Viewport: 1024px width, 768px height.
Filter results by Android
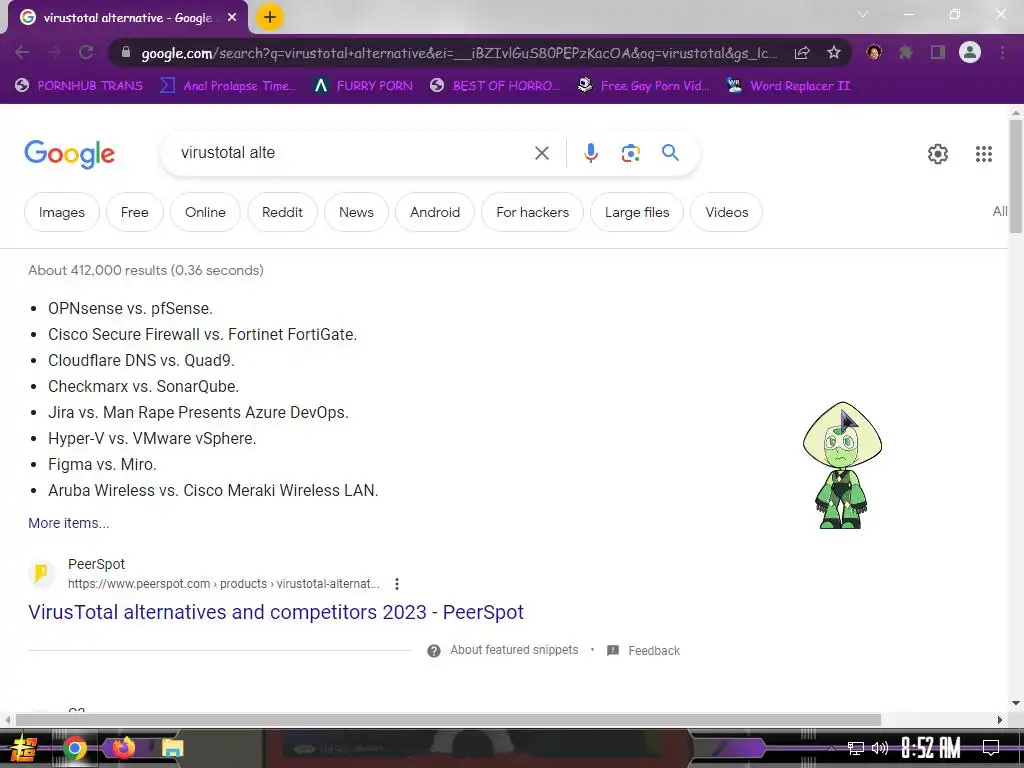pyautogui.click(x=435, y=212)
